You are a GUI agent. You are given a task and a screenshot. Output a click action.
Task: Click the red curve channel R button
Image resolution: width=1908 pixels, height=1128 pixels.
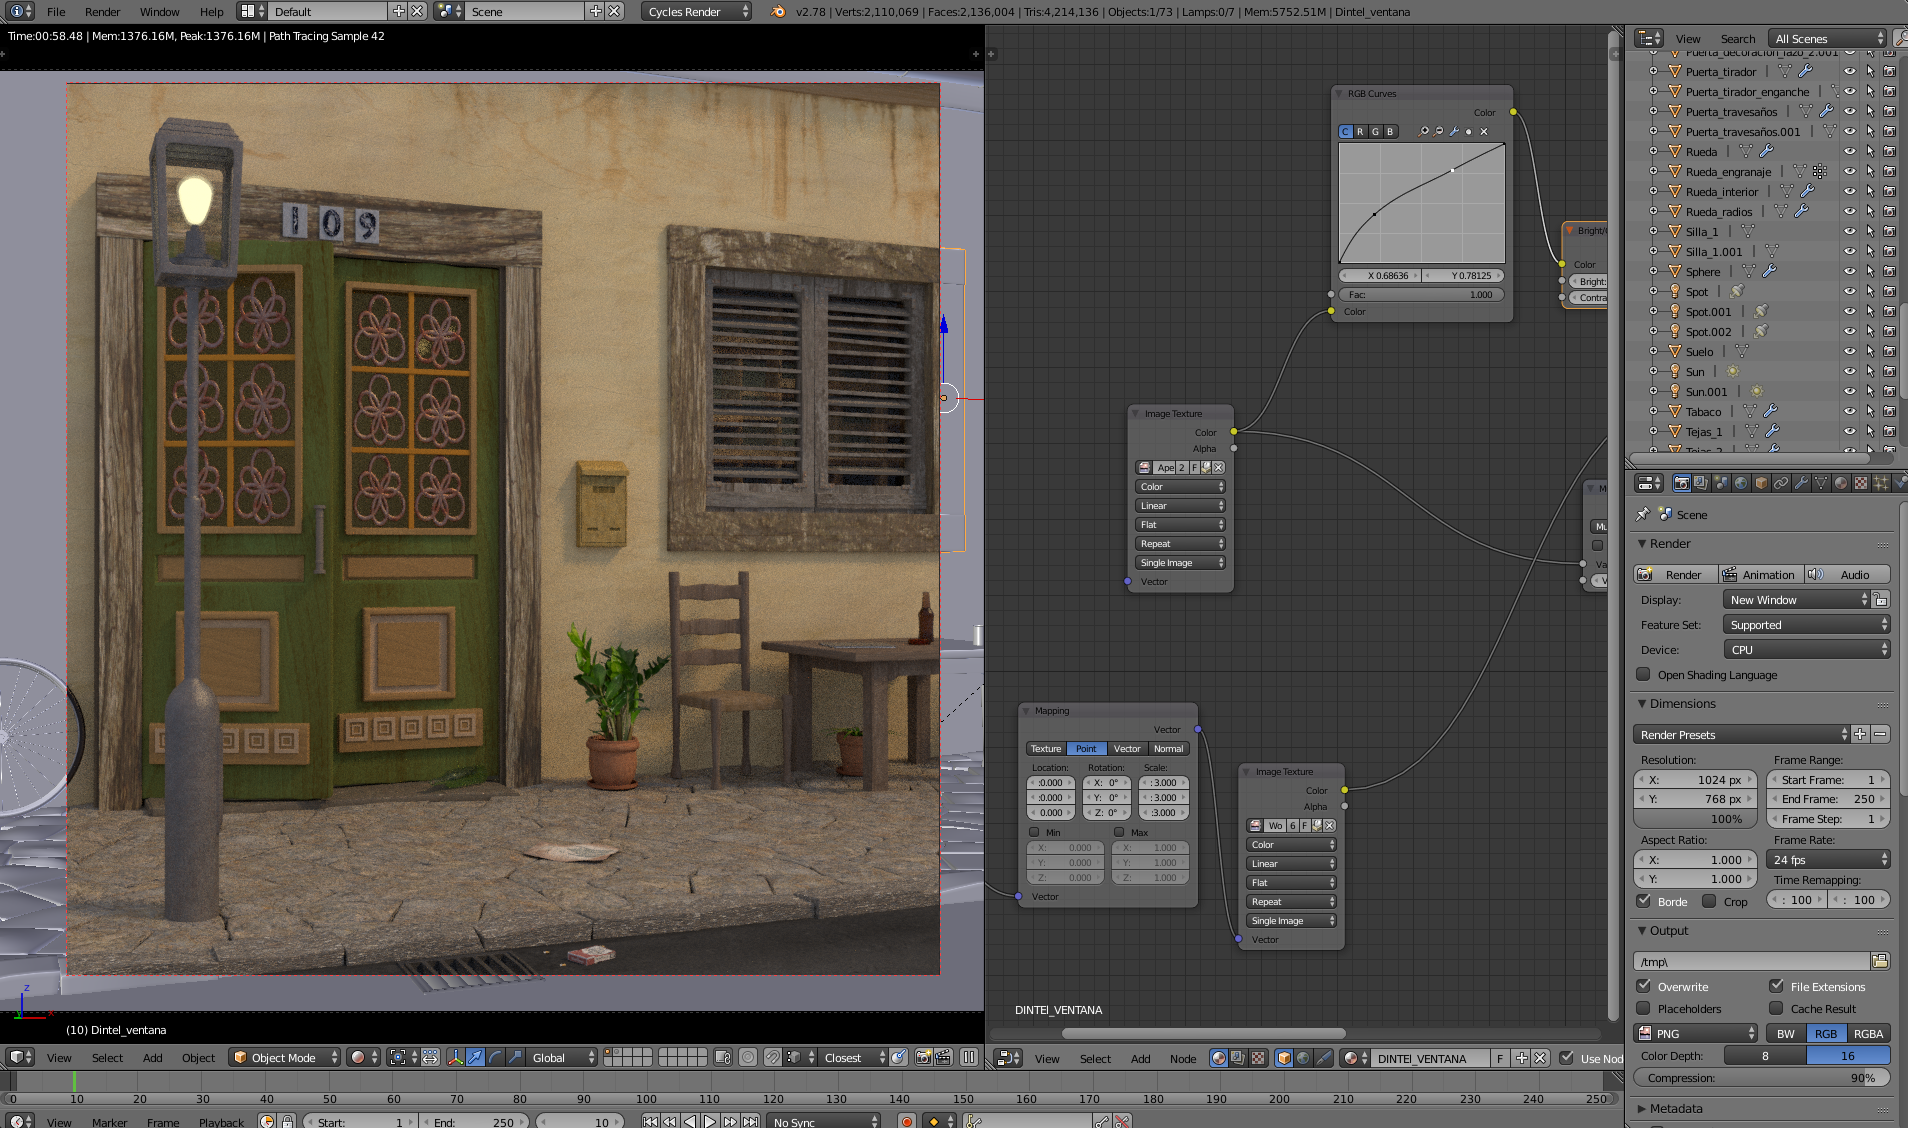[1360, 132]
